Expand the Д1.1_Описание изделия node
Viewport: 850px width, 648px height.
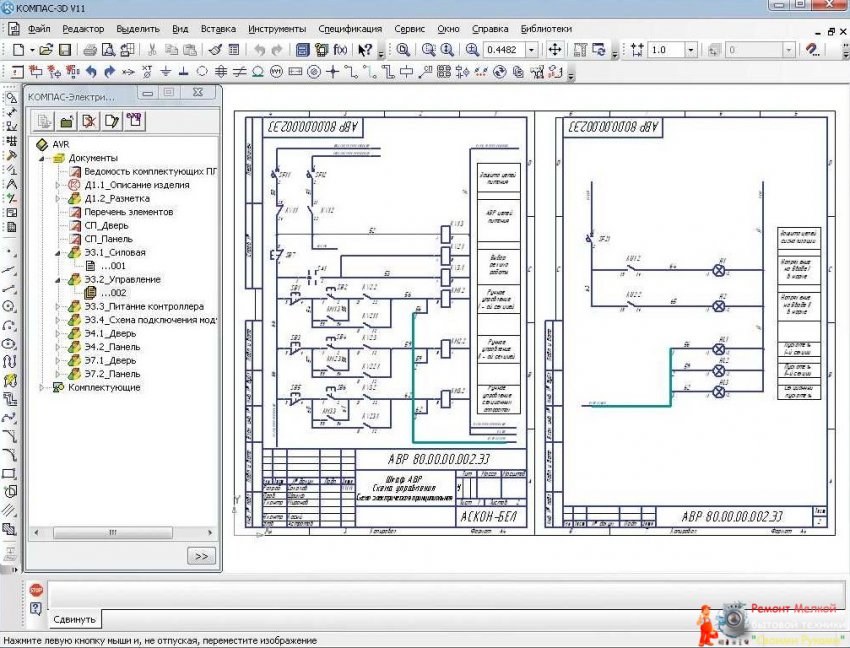point(57,185)
